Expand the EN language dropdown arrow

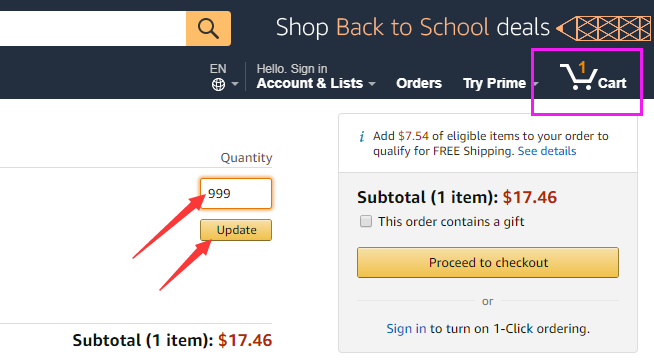[235, 84]
